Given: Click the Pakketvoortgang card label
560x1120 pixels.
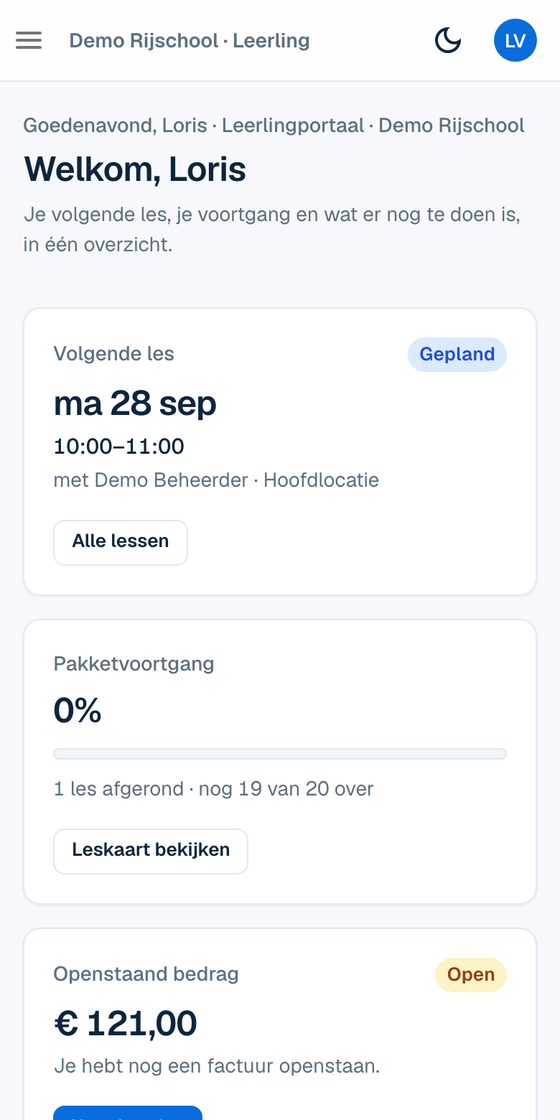Looking at the screenshot, I should tap(134, 664).
